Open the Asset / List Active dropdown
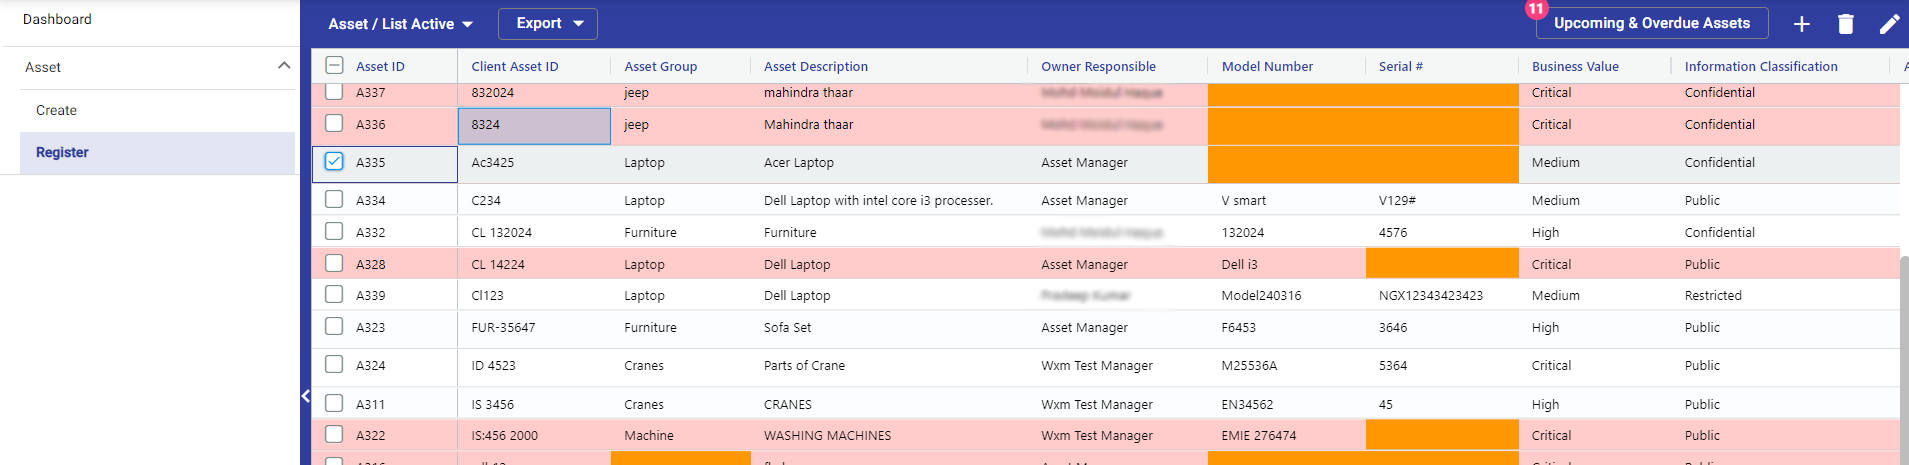 click(x=400, y=24)
